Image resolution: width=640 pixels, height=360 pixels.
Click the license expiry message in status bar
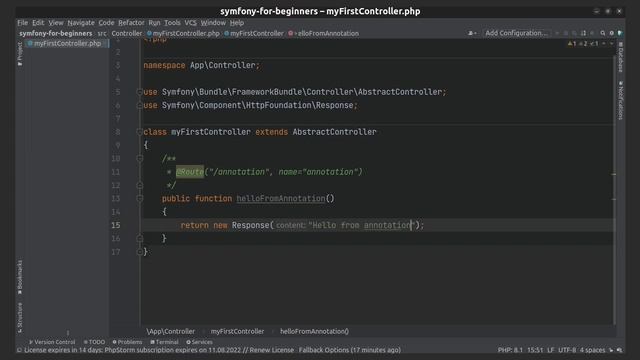click(x=212, y=350)
